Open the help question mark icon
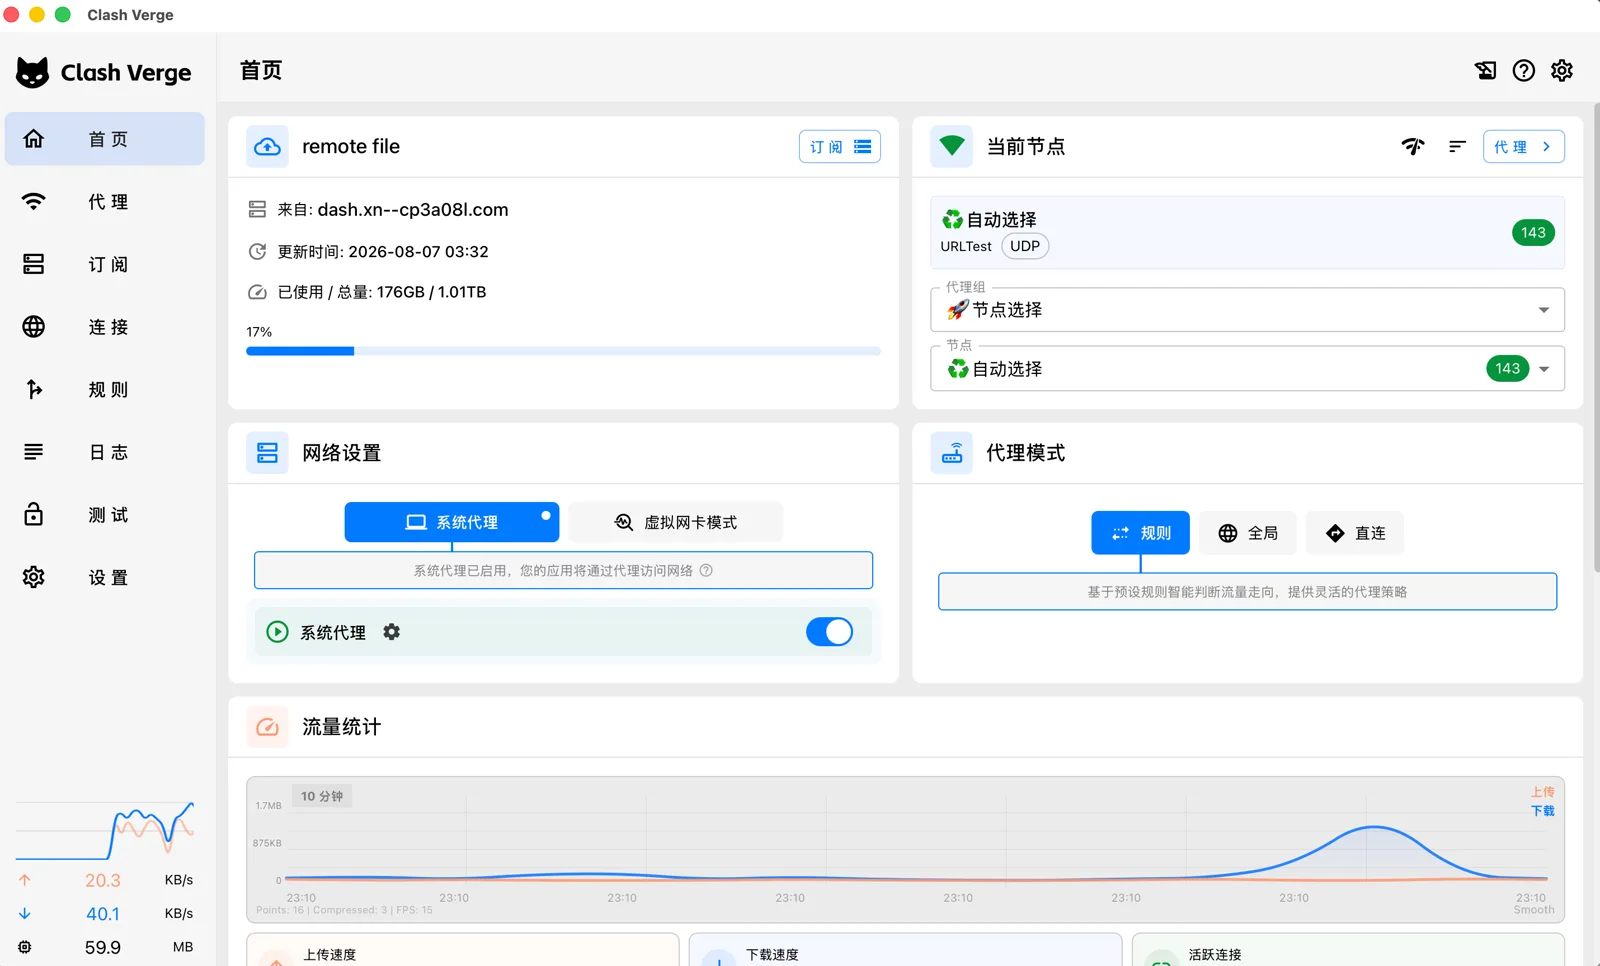The image size is (1600, 966). 1524,70
